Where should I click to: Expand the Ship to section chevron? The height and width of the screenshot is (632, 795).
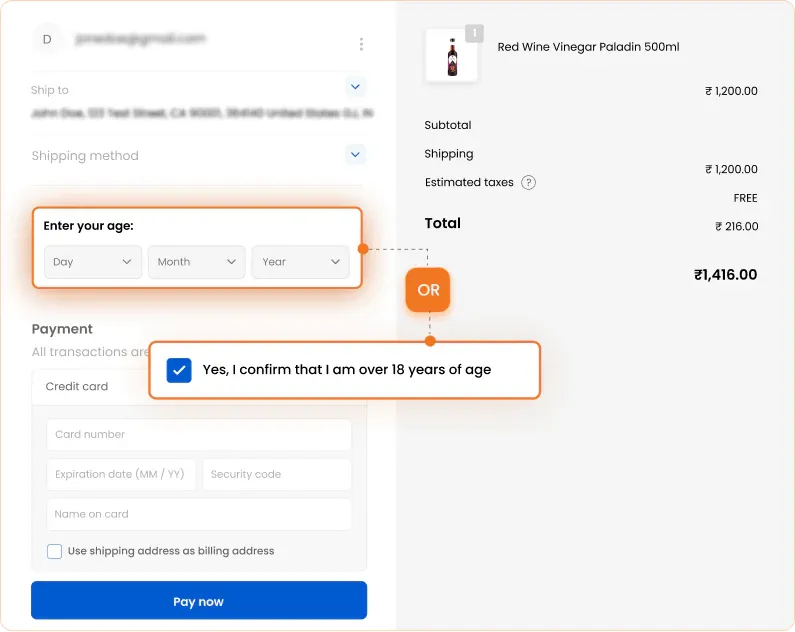[355, 87]
